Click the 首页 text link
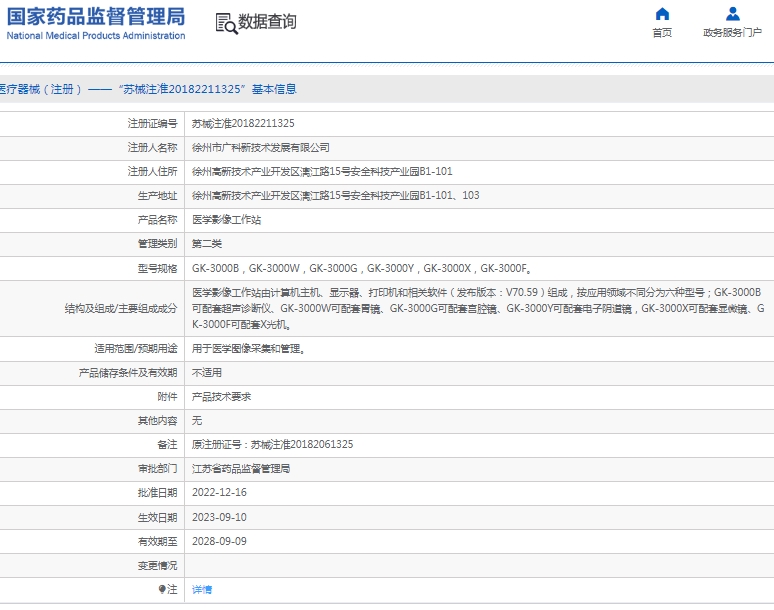 [x=662, y=33]
